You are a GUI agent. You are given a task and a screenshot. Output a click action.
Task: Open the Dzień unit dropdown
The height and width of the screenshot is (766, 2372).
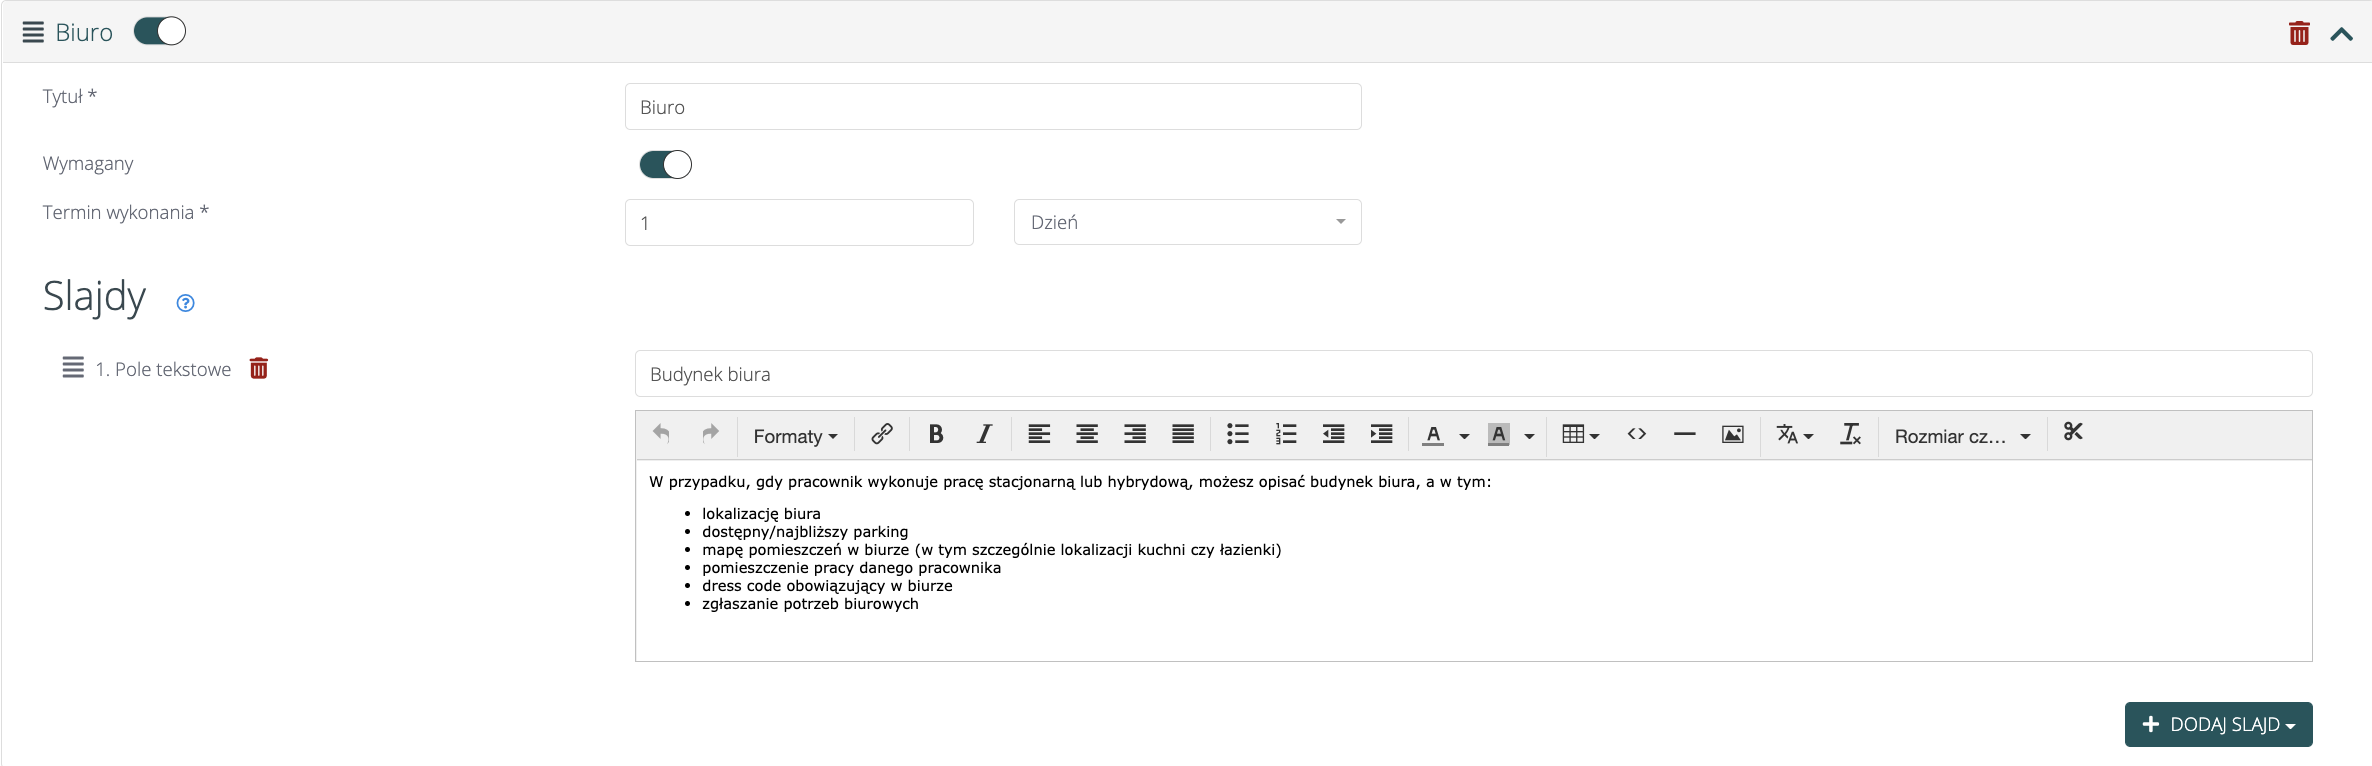coord(1187,222)
